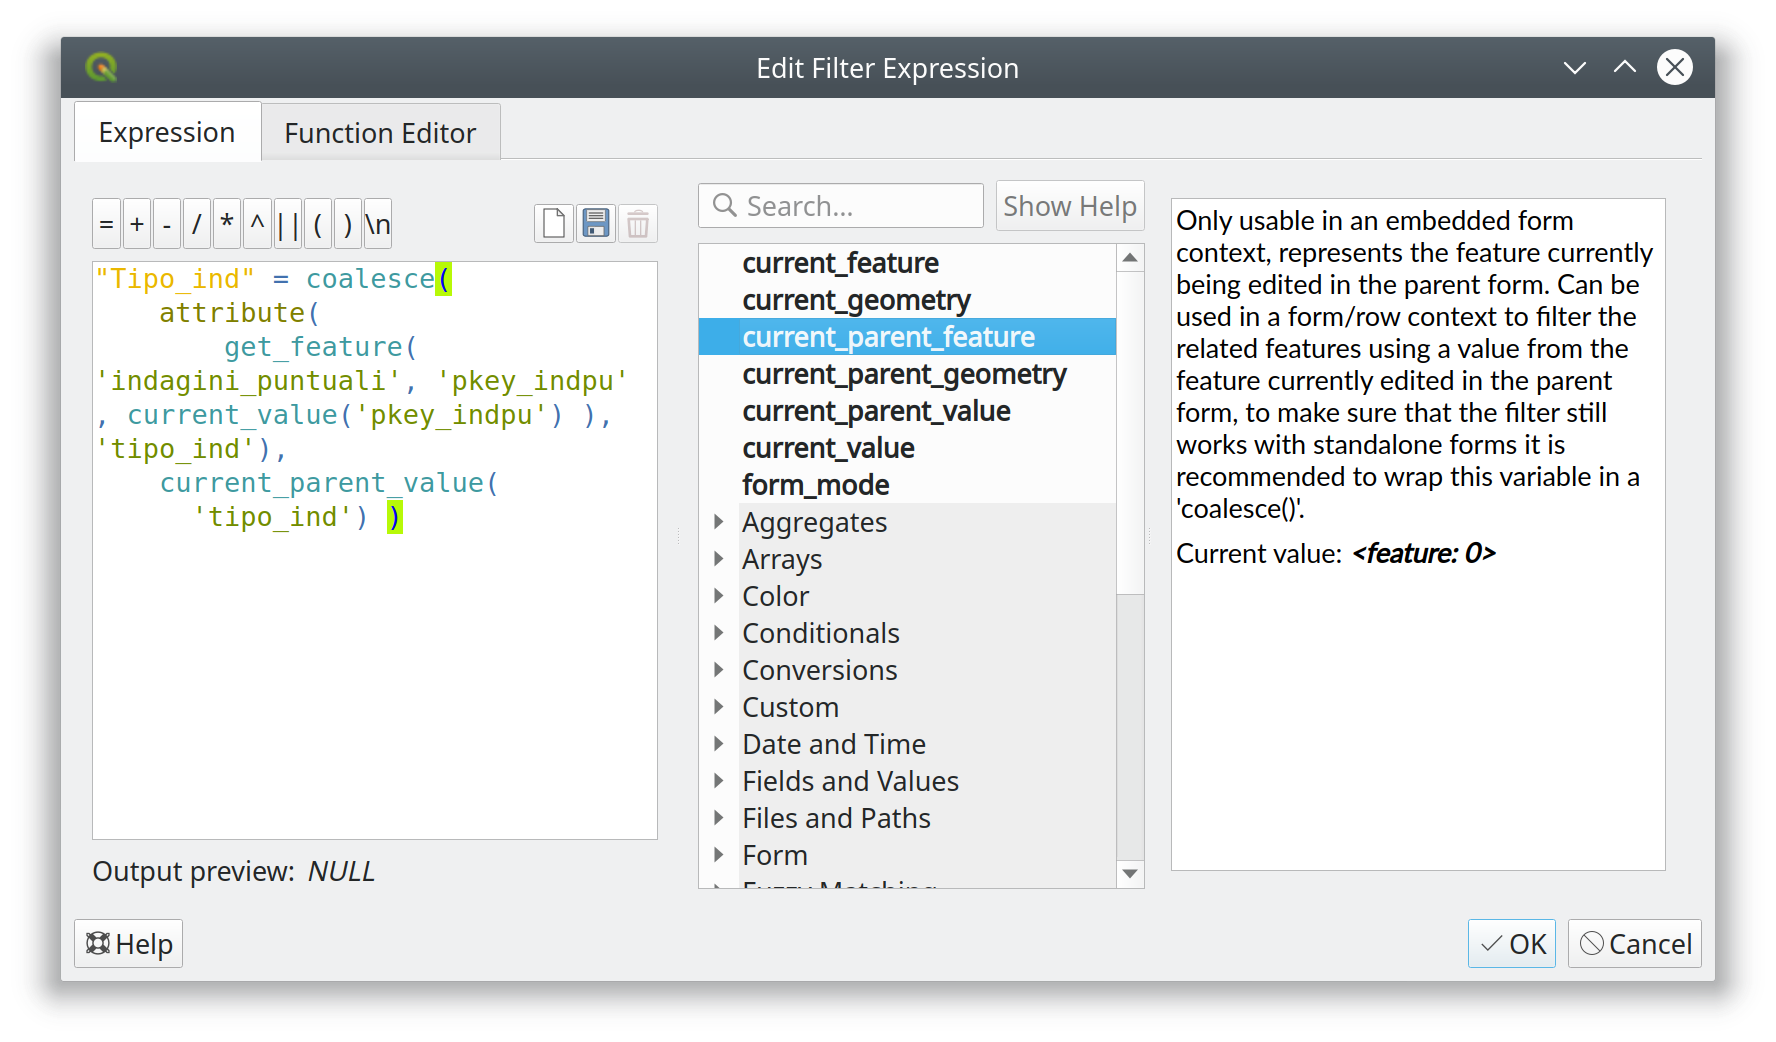The image size is (1776, 1042).
Task: Switch to the Function Editor tab
Action: [380, 133]
